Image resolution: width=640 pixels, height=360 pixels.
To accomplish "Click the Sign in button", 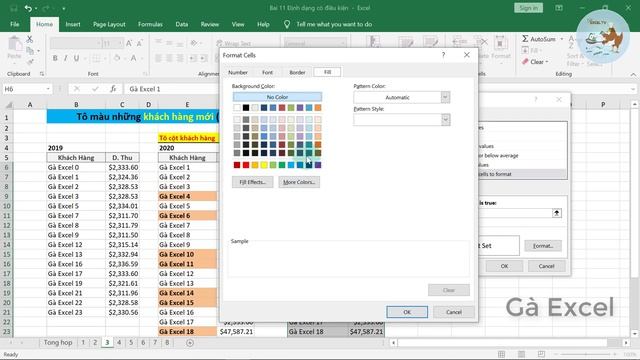I will (x=528, y=8).
